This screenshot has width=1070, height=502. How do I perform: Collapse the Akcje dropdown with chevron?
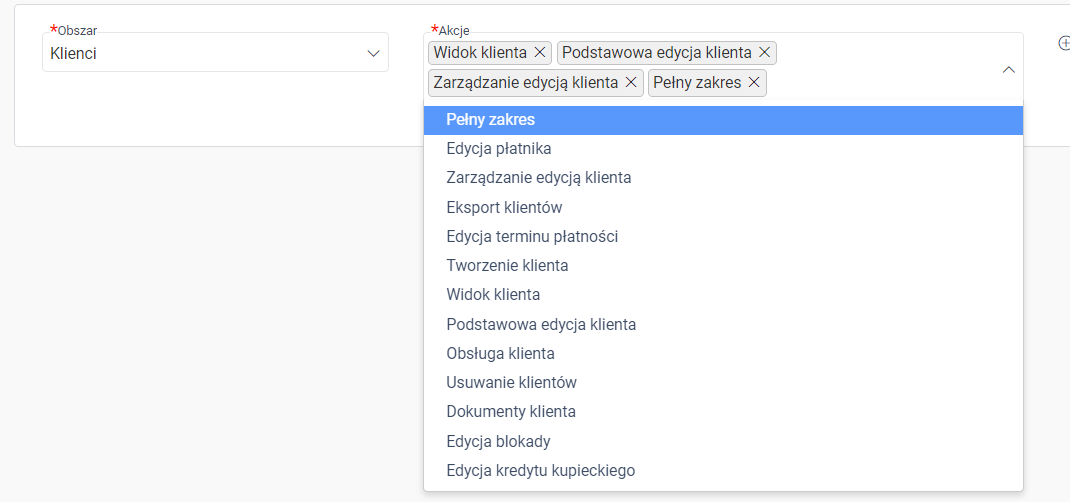[1009, 70]
